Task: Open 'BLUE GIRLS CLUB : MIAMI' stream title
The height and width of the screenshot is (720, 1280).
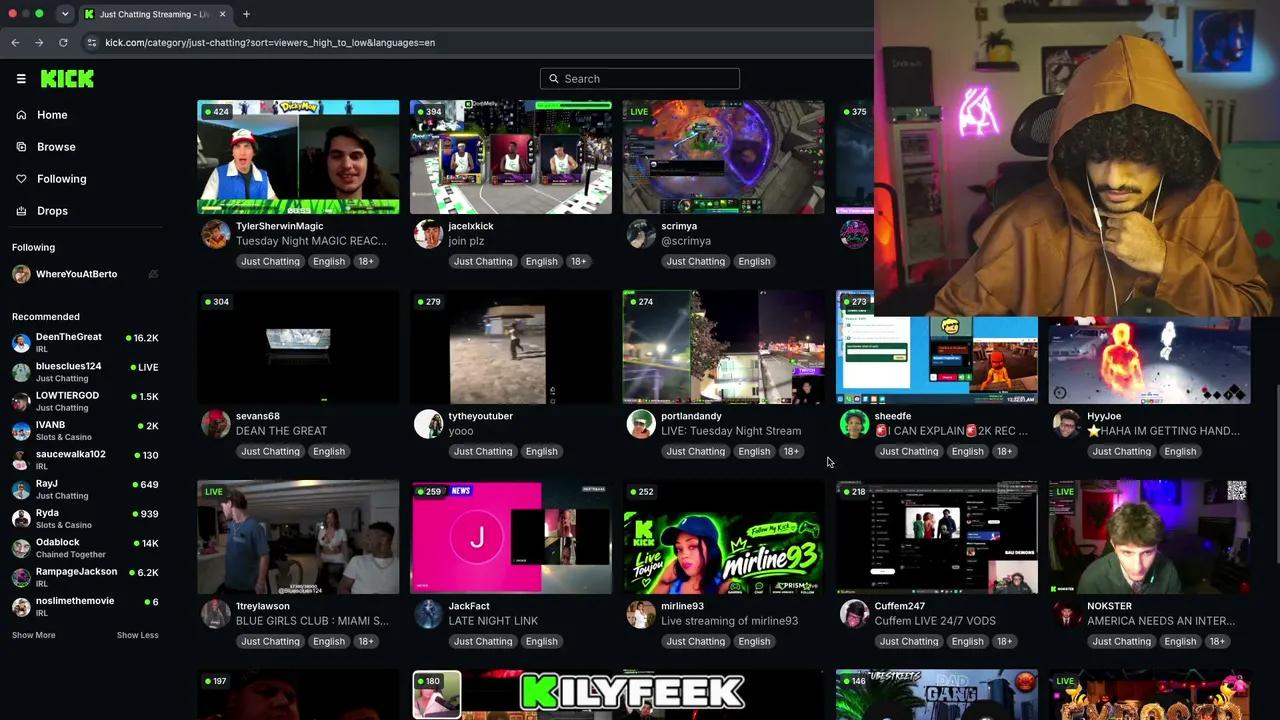Action: (312, 621)
